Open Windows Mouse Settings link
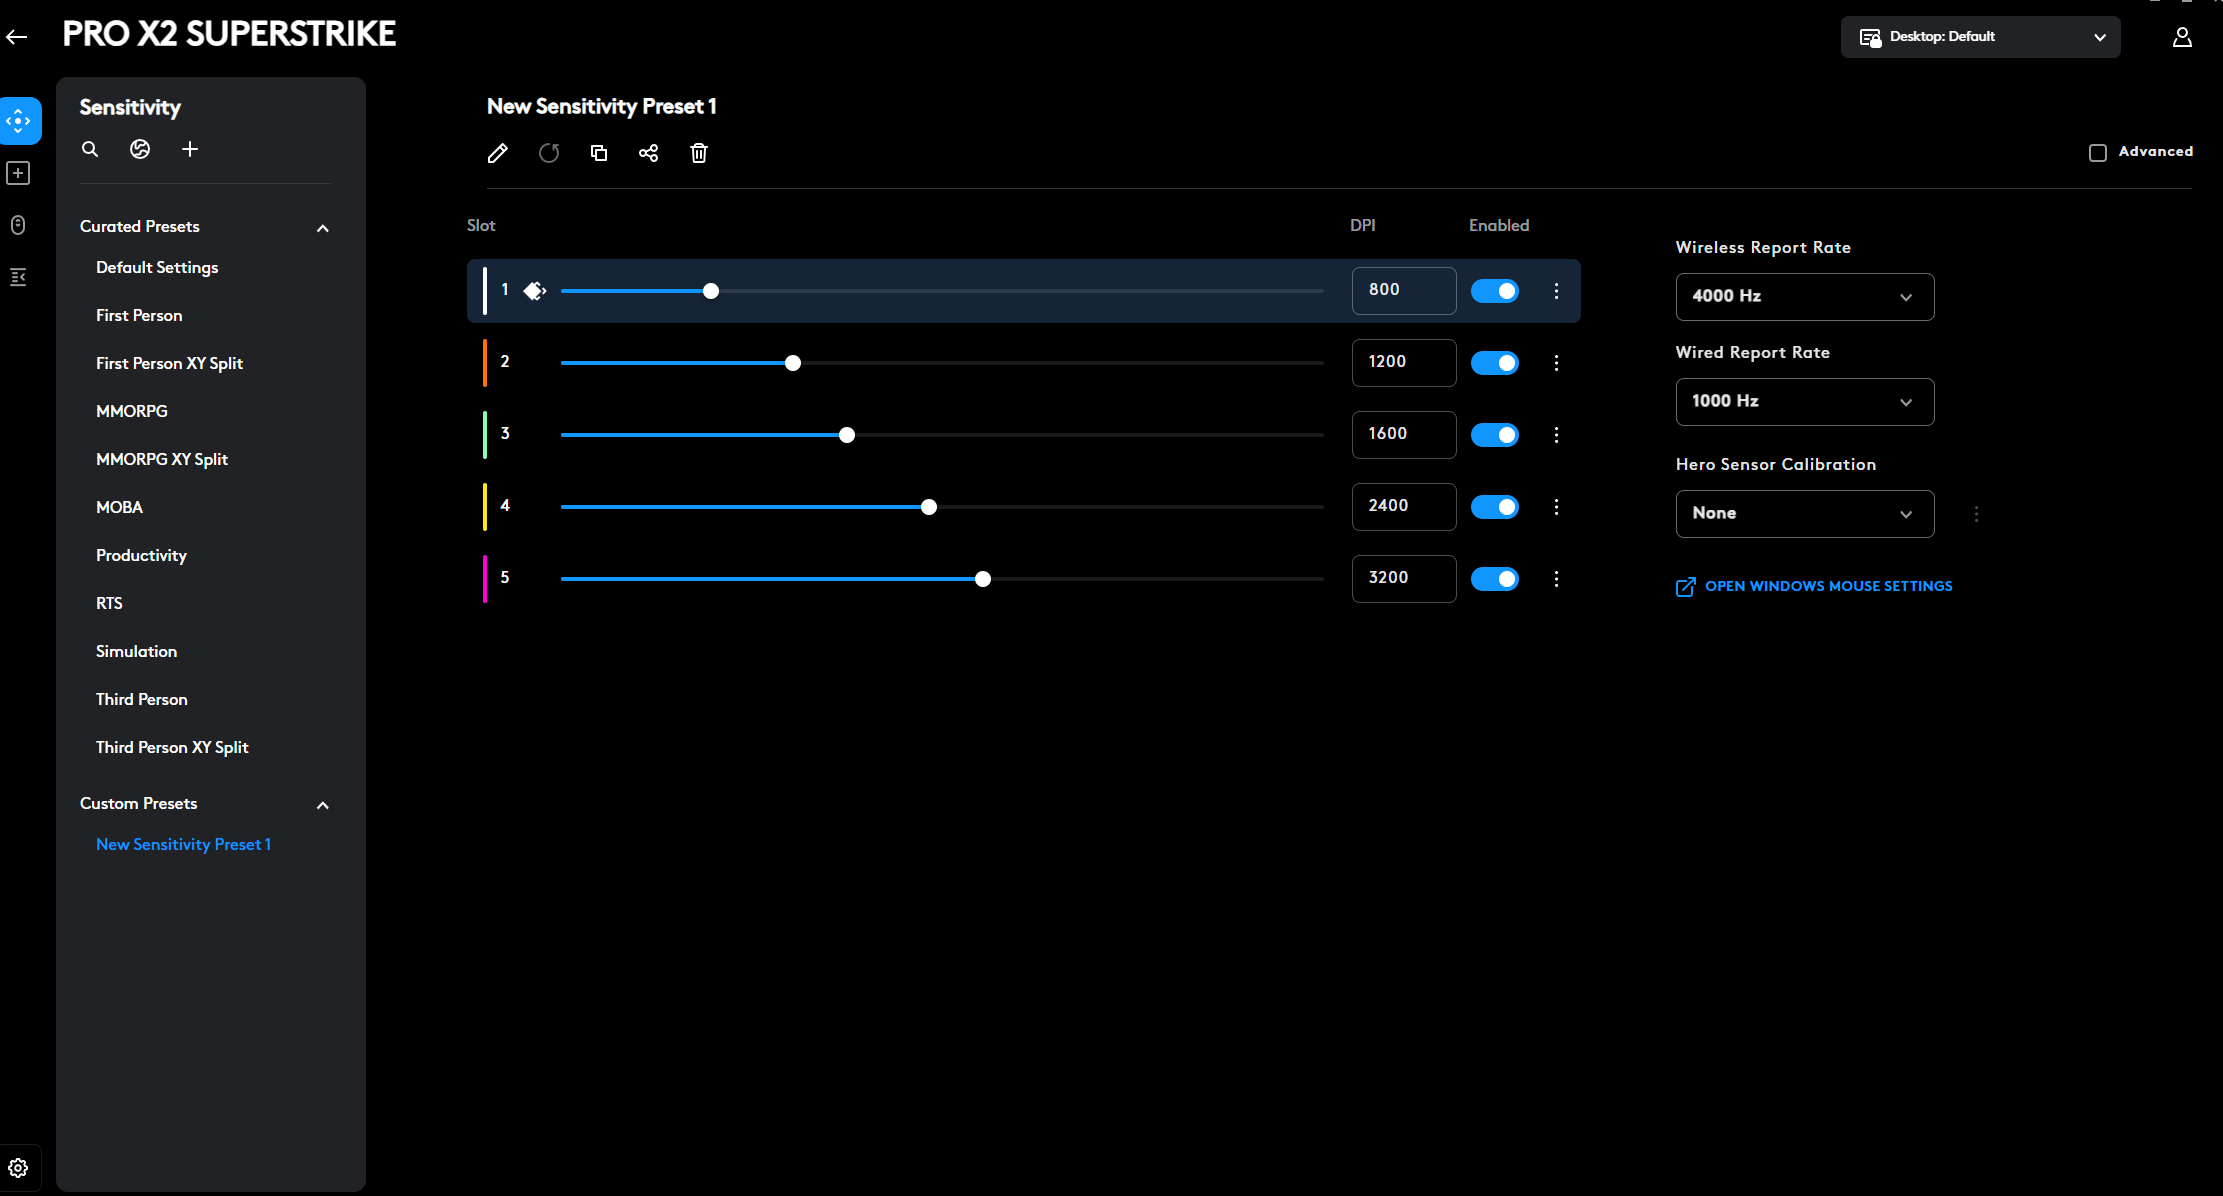This screenshot has height=1196, width=2223. coord(1827,586)
